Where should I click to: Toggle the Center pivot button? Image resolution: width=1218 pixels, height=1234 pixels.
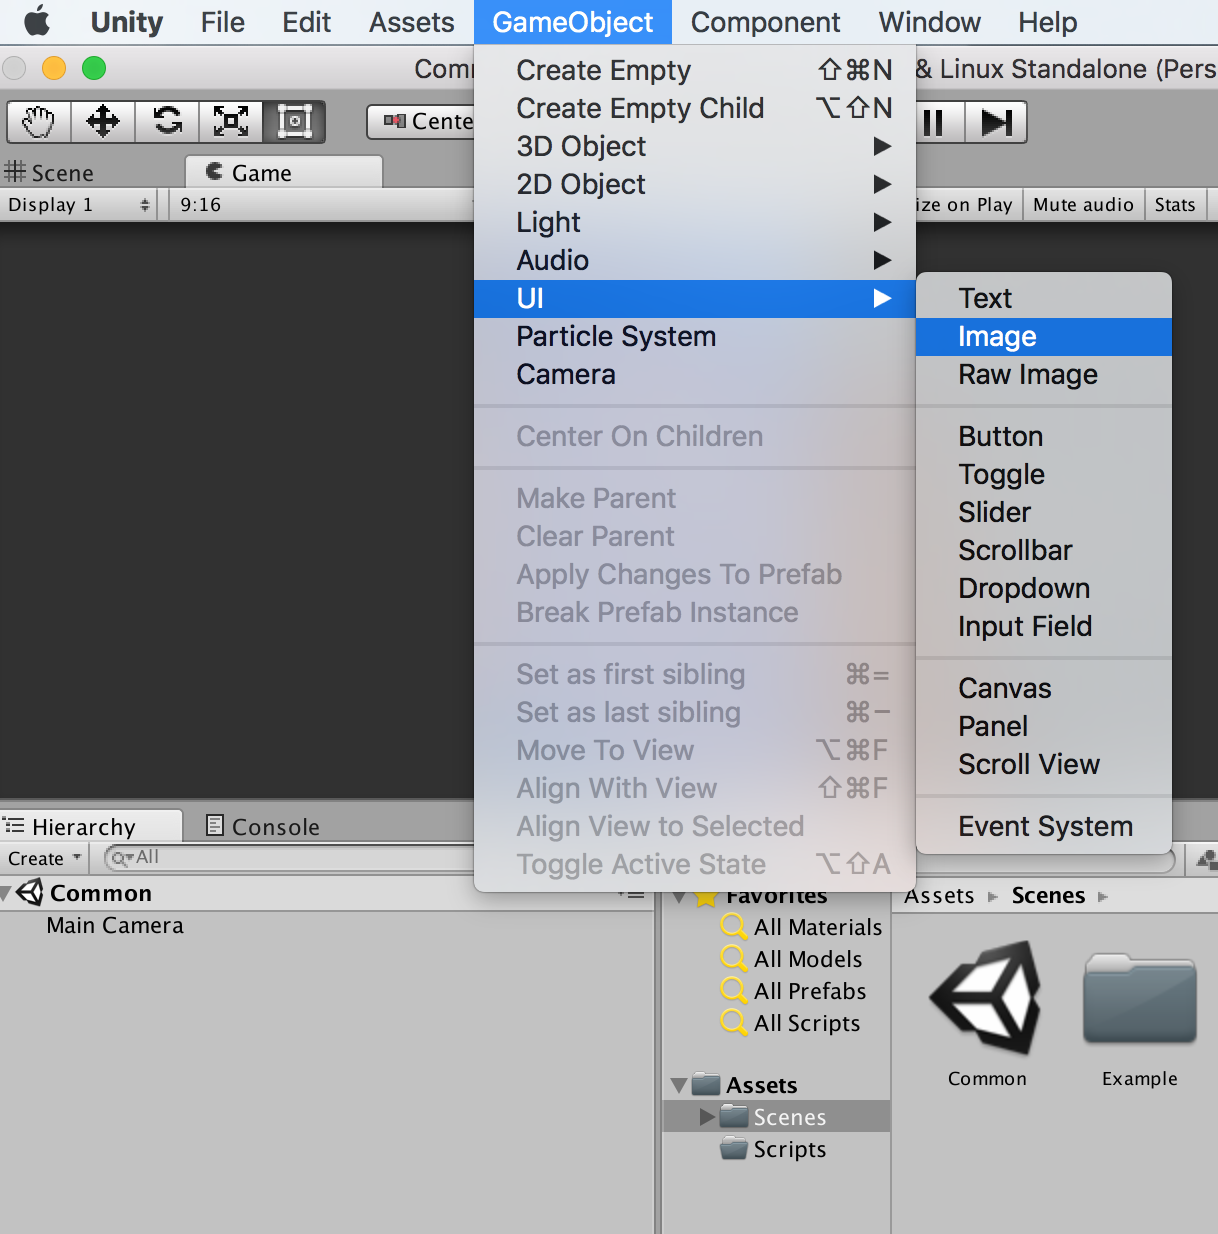tap(422, 121)
